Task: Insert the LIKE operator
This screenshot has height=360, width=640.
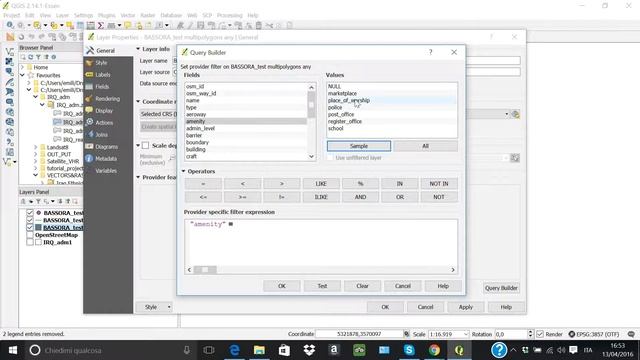Action: click(321, 184)
